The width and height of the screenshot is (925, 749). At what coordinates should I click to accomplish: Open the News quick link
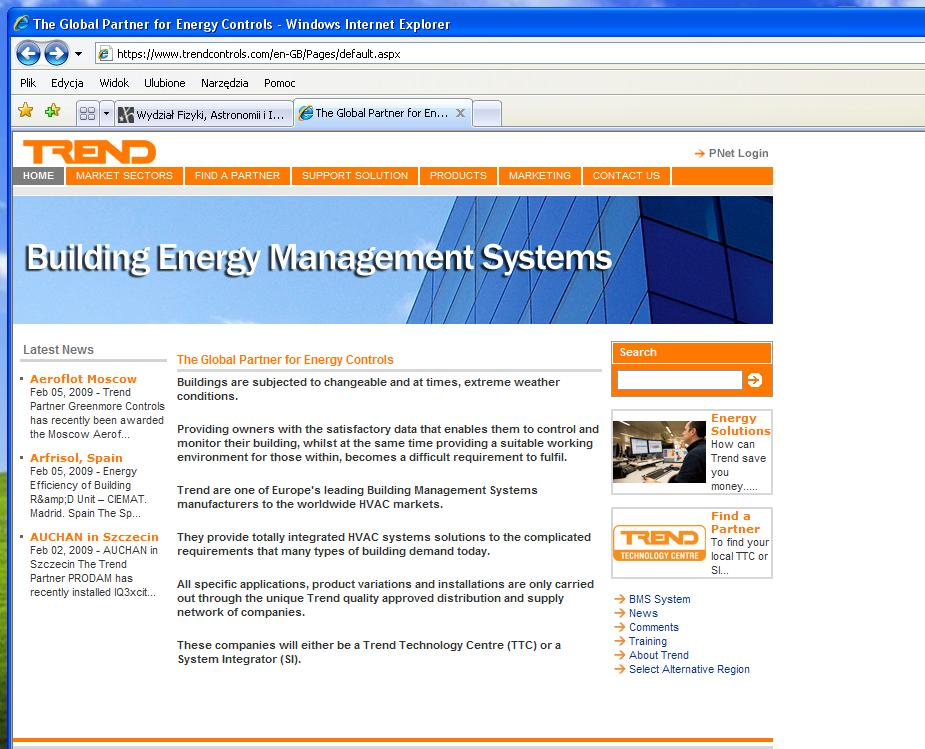pyautogui.click(x=643, y=613)
